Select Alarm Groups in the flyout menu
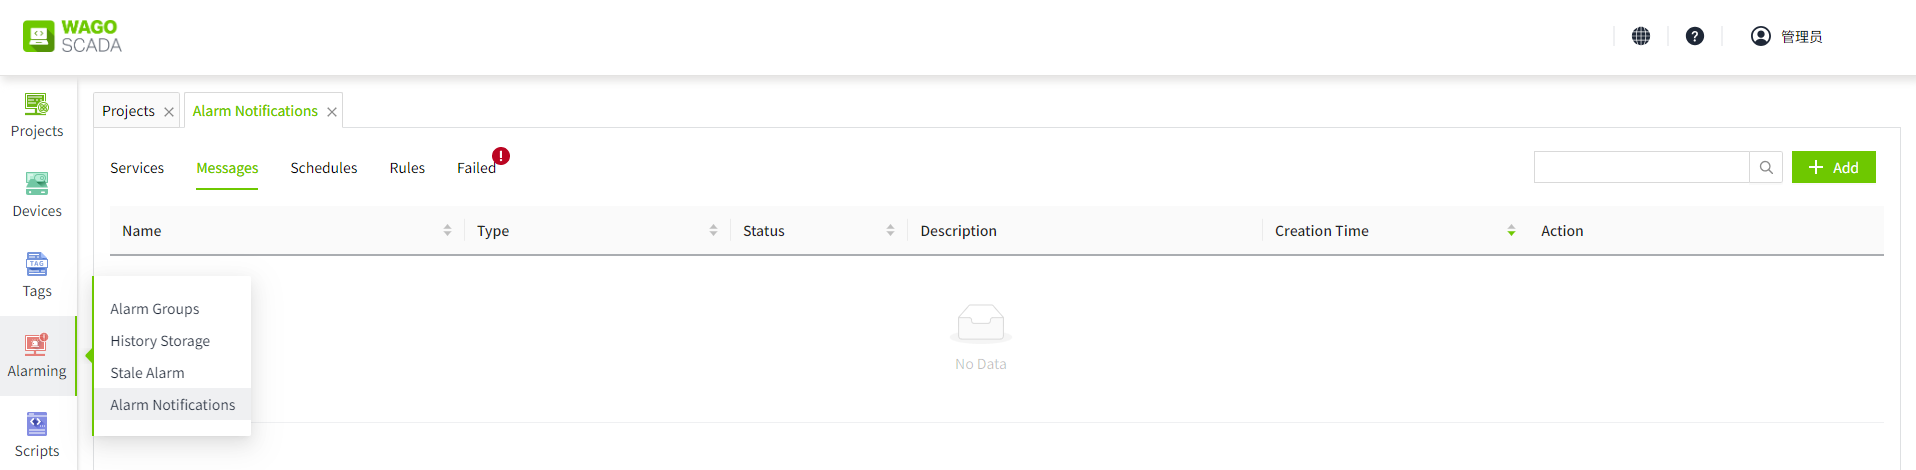 [155, 309]
